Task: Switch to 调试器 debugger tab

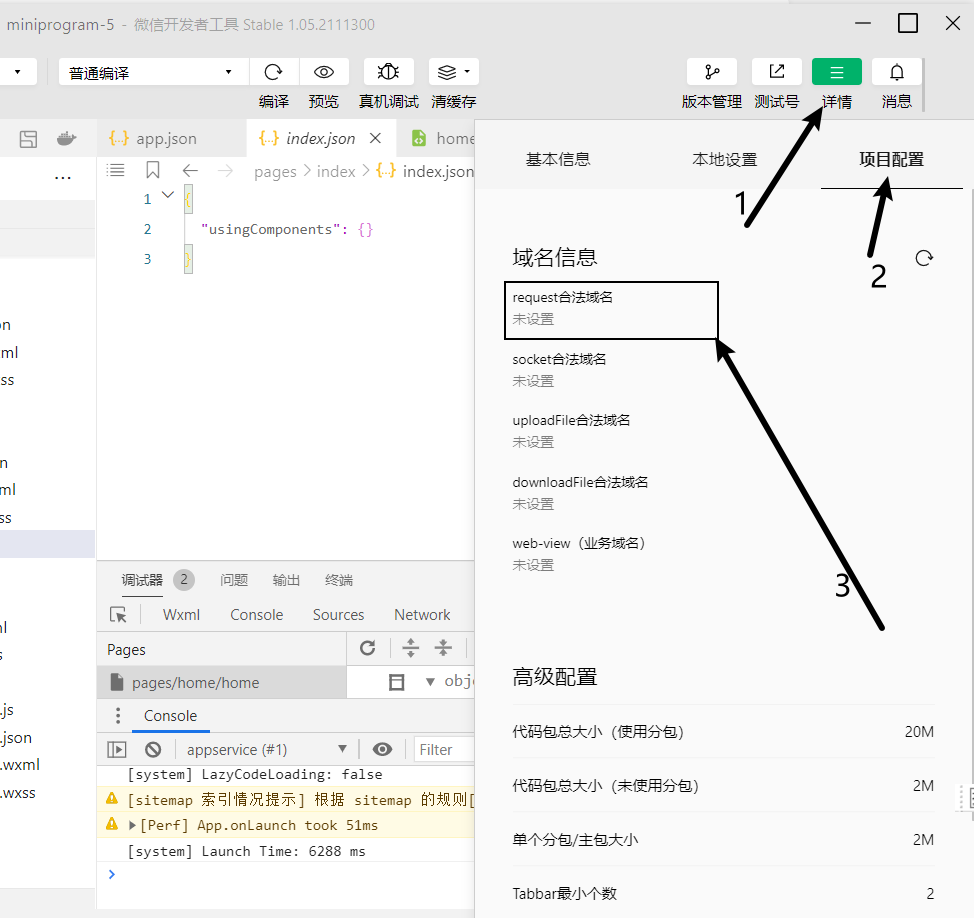Action: [142, 580]
